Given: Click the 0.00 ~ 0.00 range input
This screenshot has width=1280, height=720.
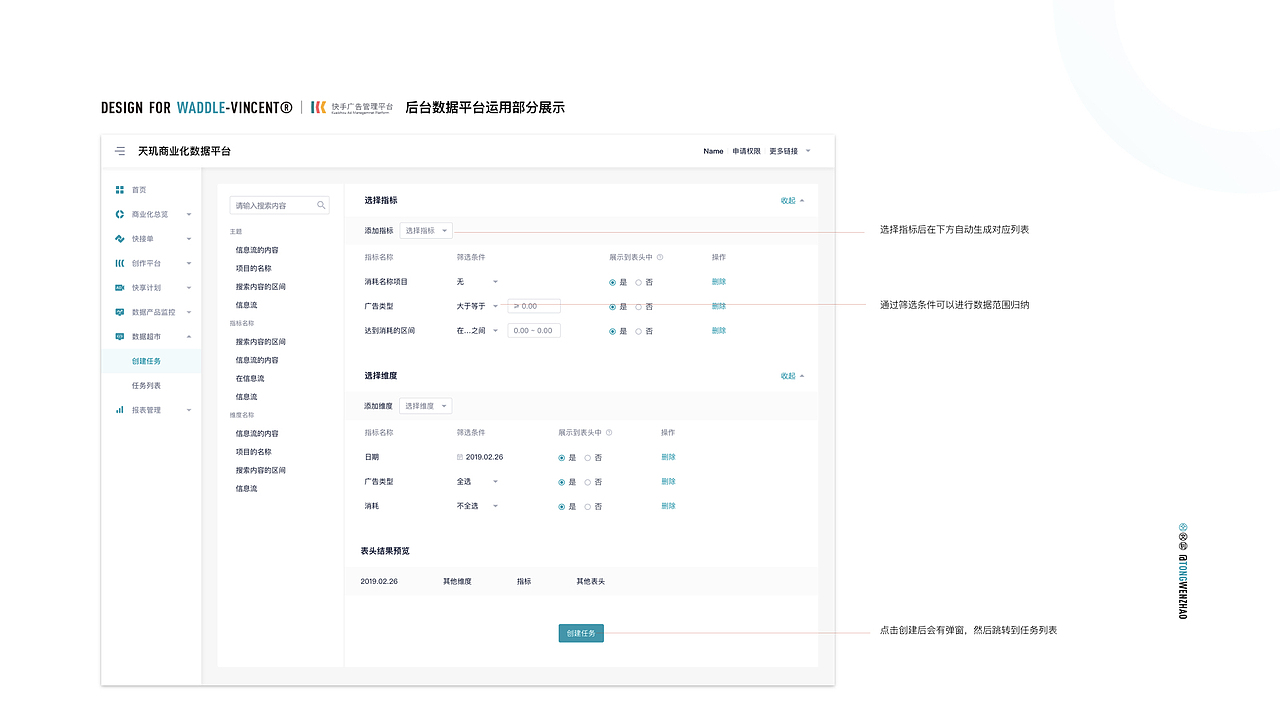Looking at the screenshot, I should coord(534,330).
